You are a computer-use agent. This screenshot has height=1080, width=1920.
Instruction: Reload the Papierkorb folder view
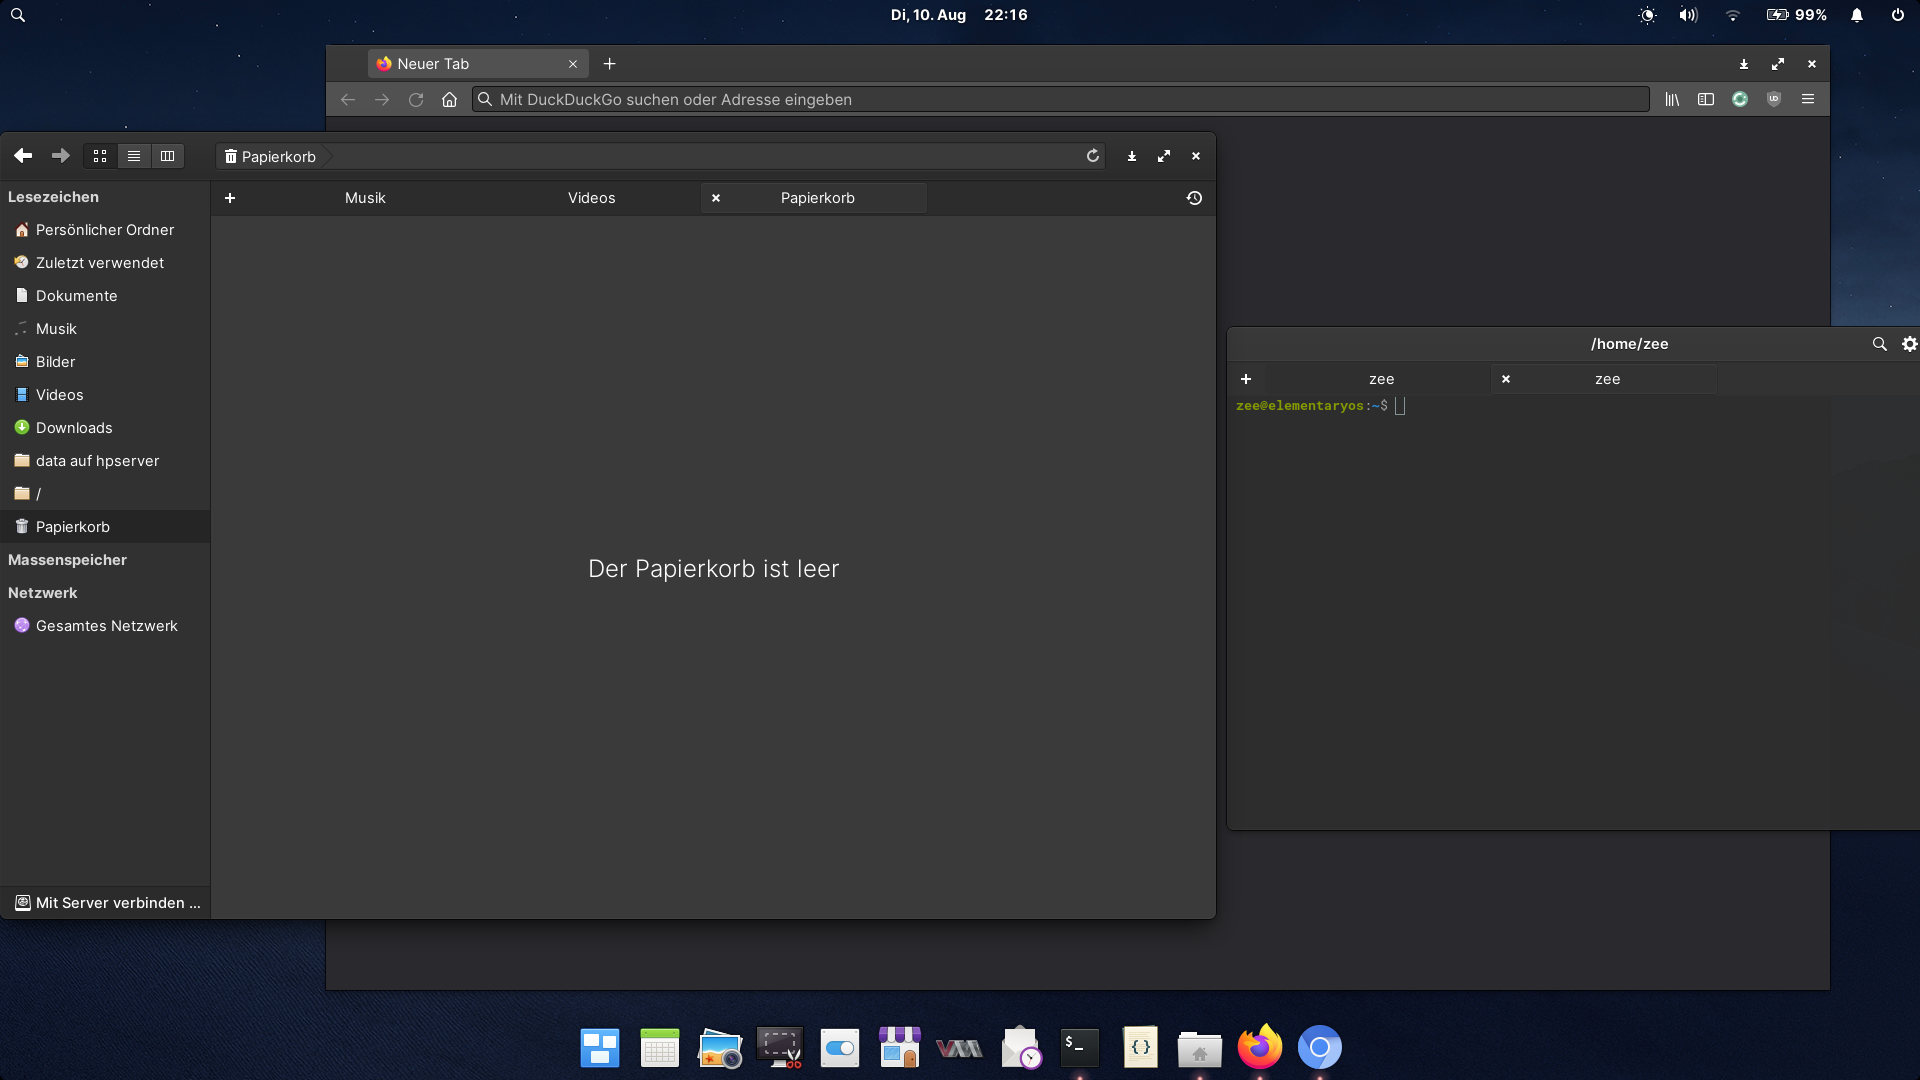click(x=1093, y=156)
